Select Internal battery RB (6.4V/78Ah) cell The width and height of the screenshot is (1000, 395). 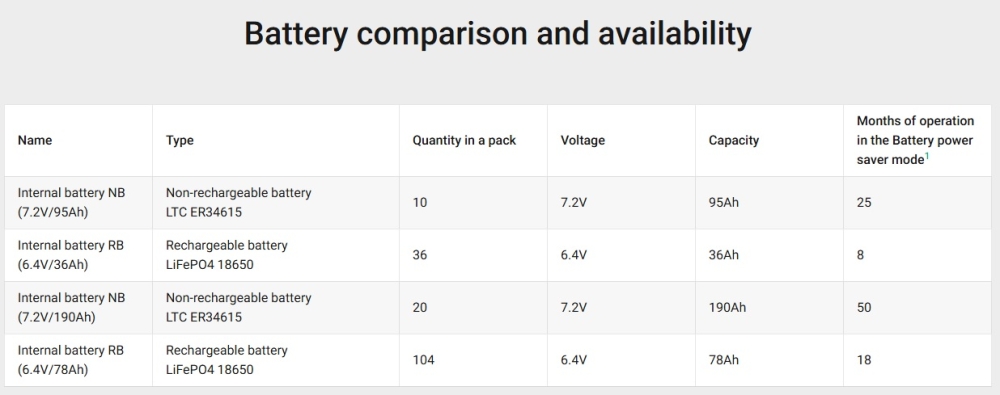tap(71, 360)
